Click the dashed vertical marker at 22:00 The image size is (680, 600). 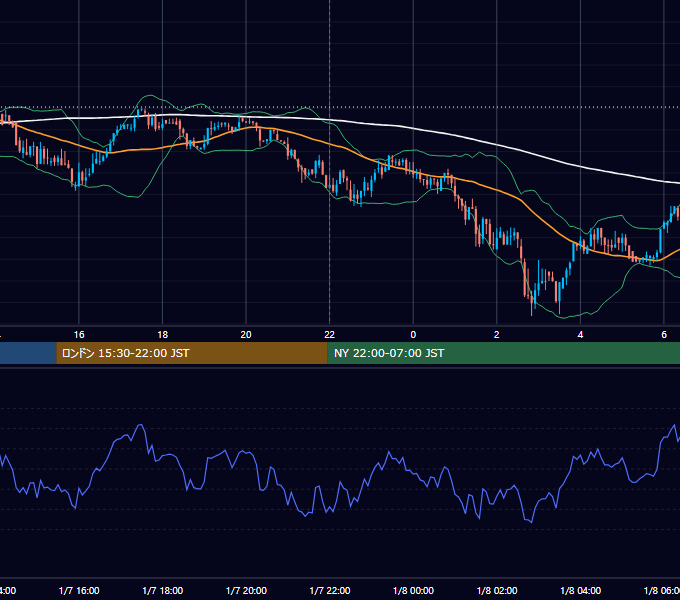click(x=330, y=162)
